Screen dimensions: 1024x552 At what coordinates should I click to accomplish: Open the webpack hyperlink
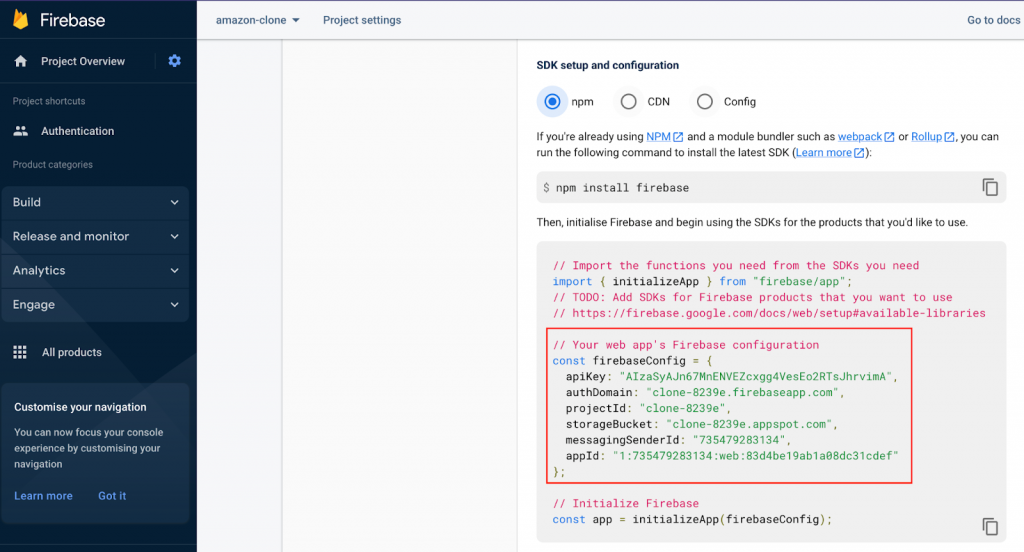pyautogui.click(x=859, y=137)
